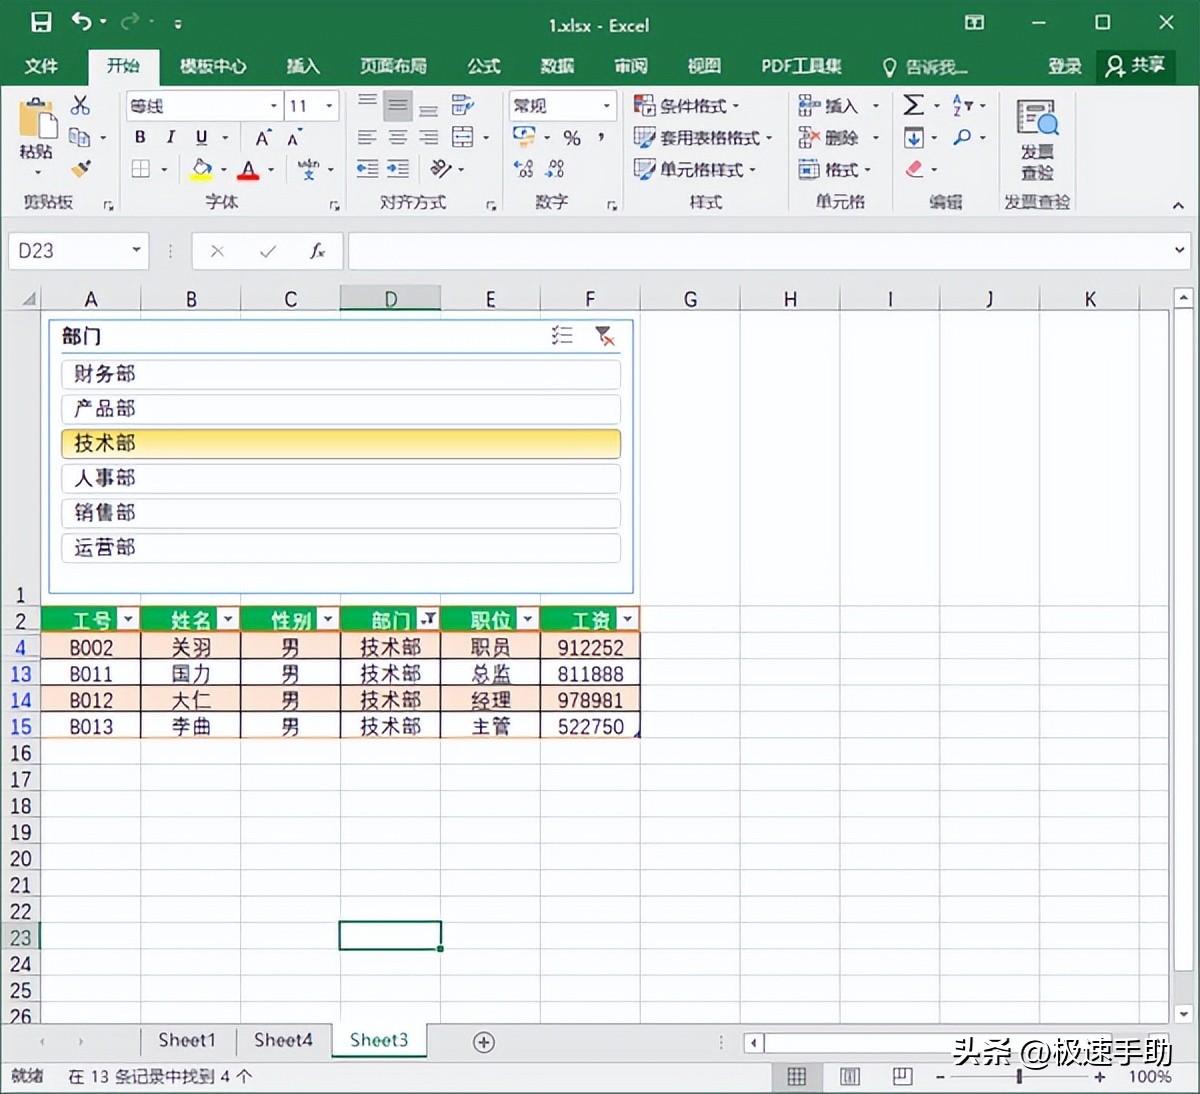Image resolution: width=1200 pixels, height=1094 pixels.
Task: Click the zoom slider in status bar
Action: click(x=1018, y=1077)
